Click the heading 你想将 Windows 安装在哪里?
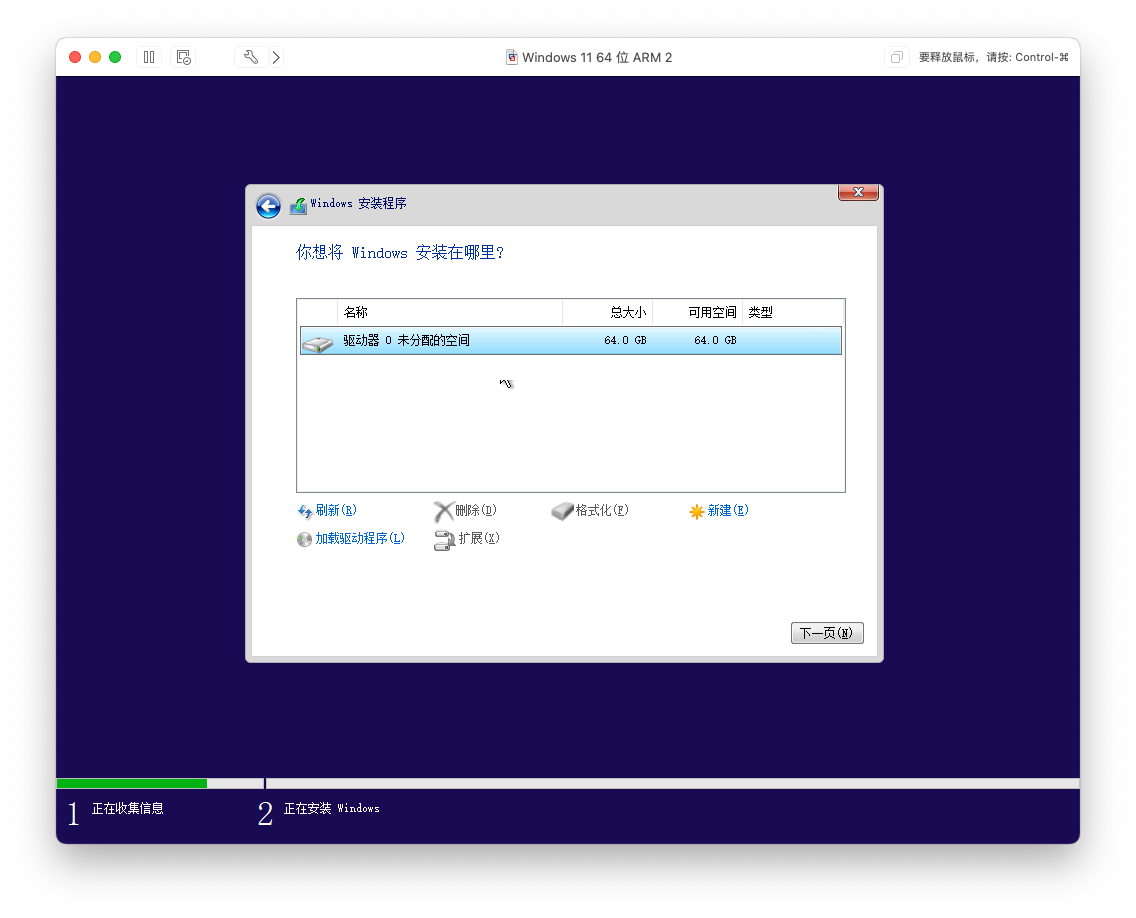Viewport: 1136px width, 918px height. coord(400,252)
